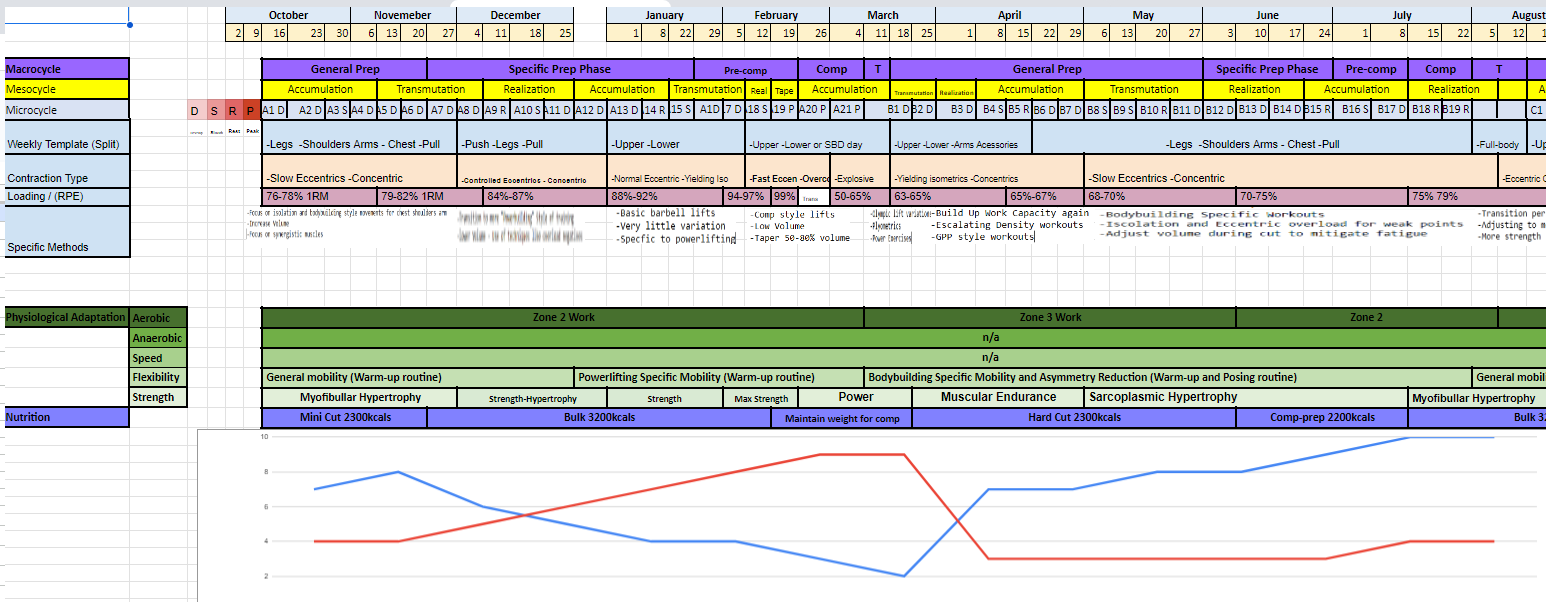Click the Specific Prep Phase cell under October
Viewport: 1546px width, 602px height.
(560, 68)
